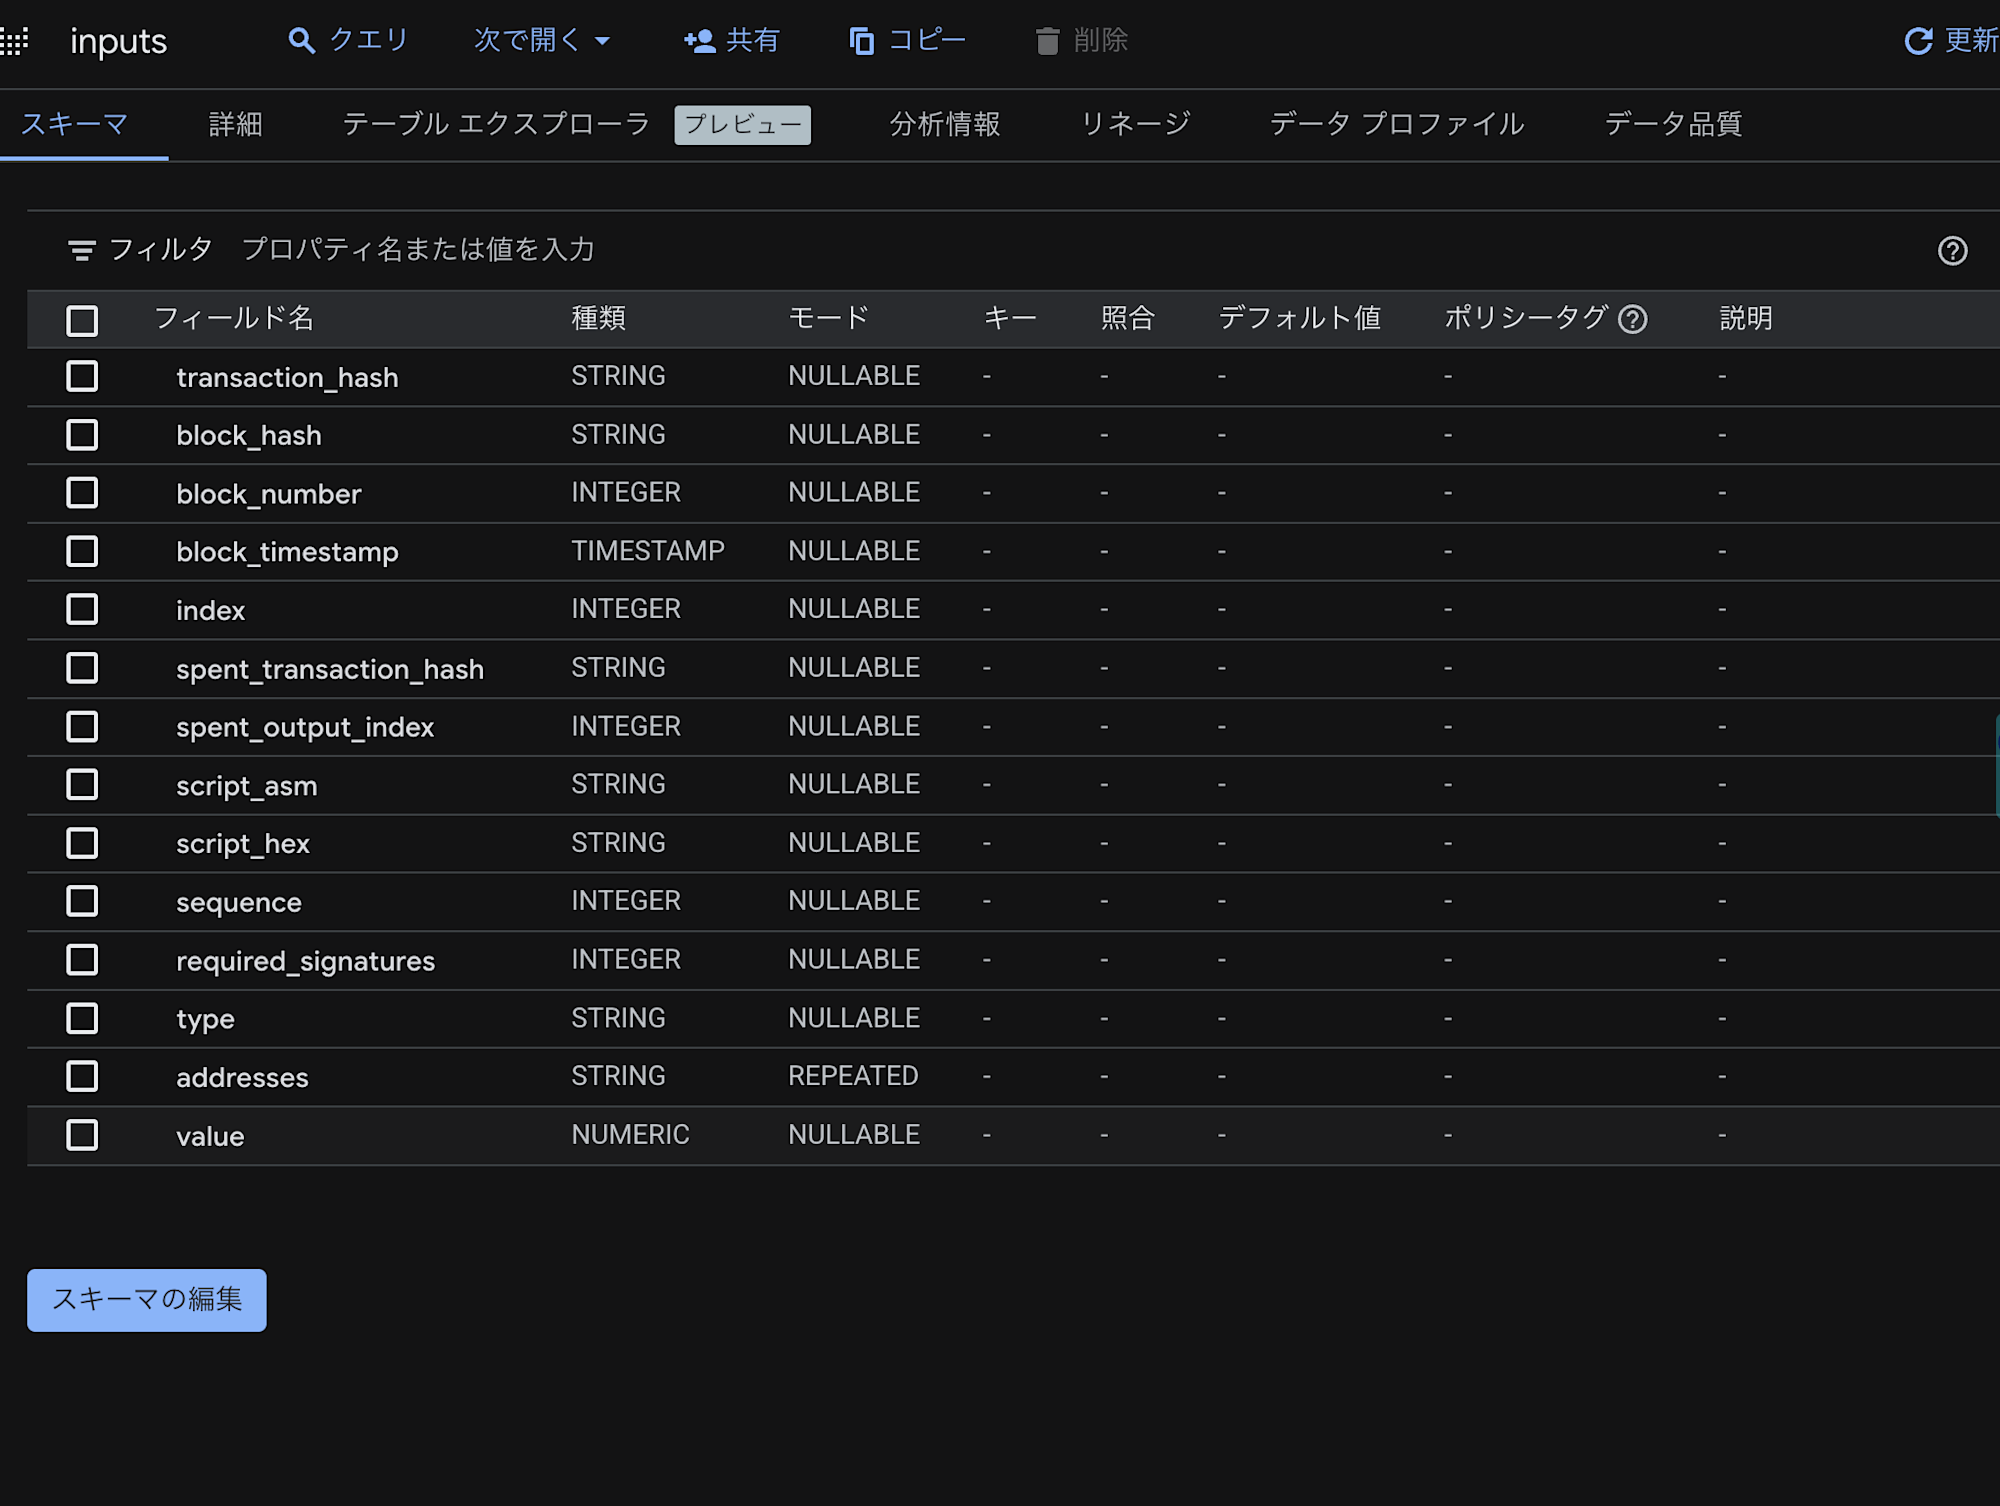Screen dimensions: 2000x1506
Task: Check the required_signatures row checkbox
Action: pyautogui.click(x=82, y=960)
